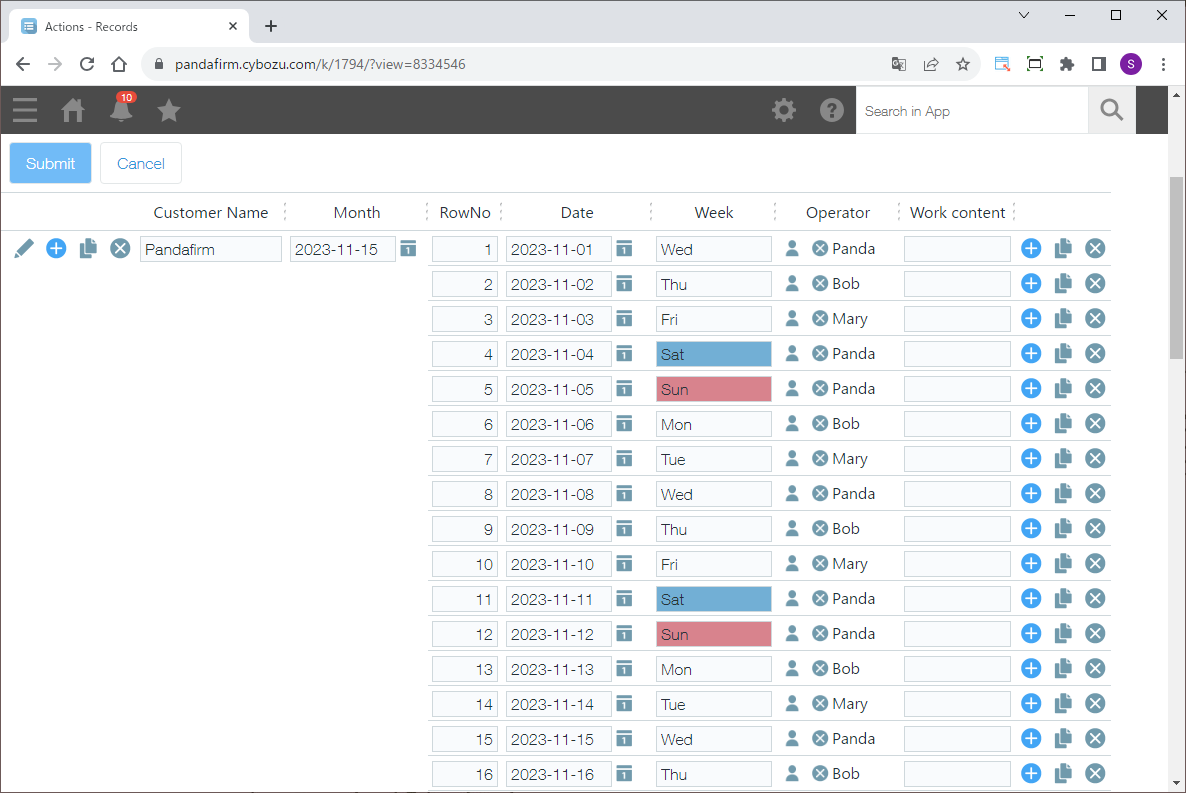The image size is (1186, 793).
Task: Remove operator Bob in row 2
Action: [820, 284]
